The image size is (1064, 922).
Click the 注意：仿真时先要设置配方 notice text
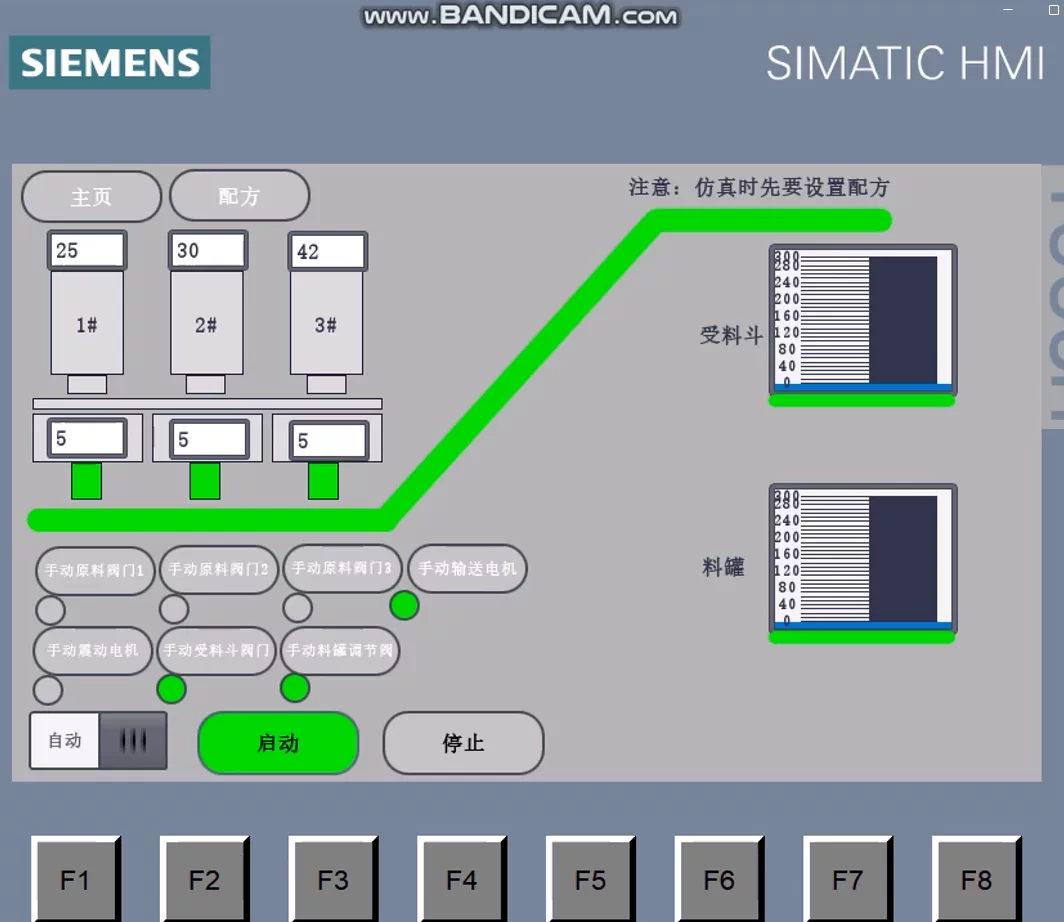[x=759, y=187]
